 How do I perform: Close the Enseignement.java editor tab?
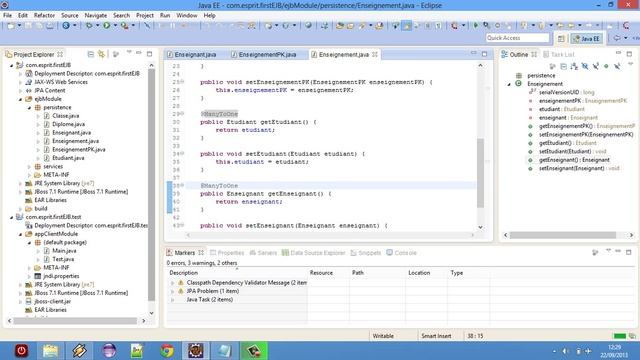(x=375, y=54)
